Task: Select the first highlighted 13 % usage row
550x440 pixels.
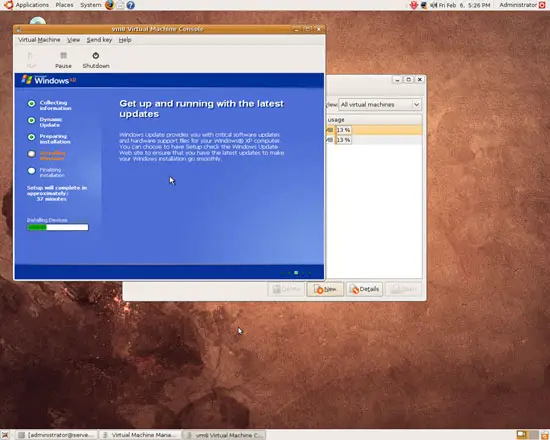Action: (374, 130)
